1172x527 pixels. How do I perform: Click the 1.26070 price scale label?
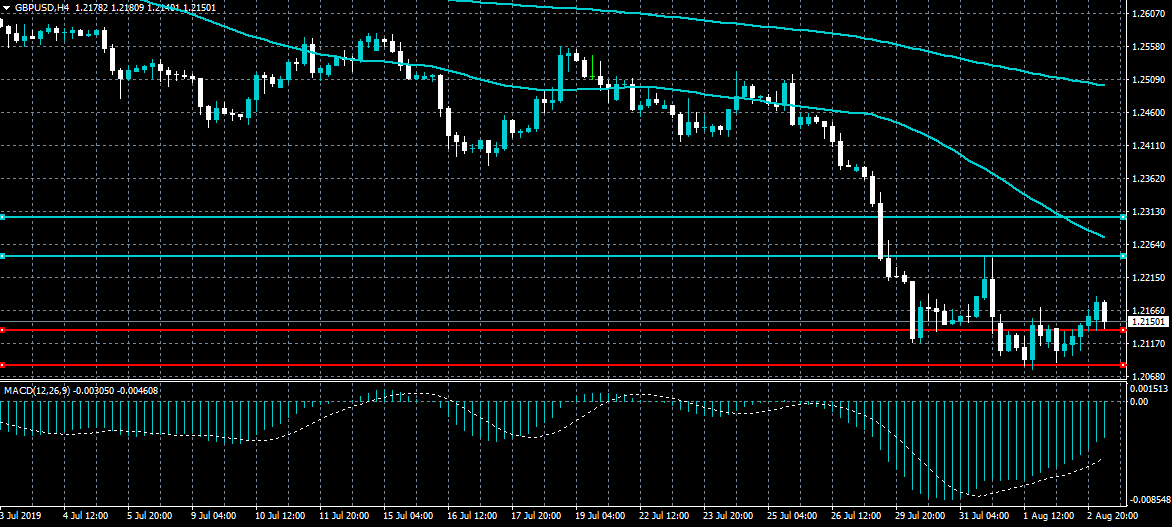pyautogui.click(x=1150, y=14)
